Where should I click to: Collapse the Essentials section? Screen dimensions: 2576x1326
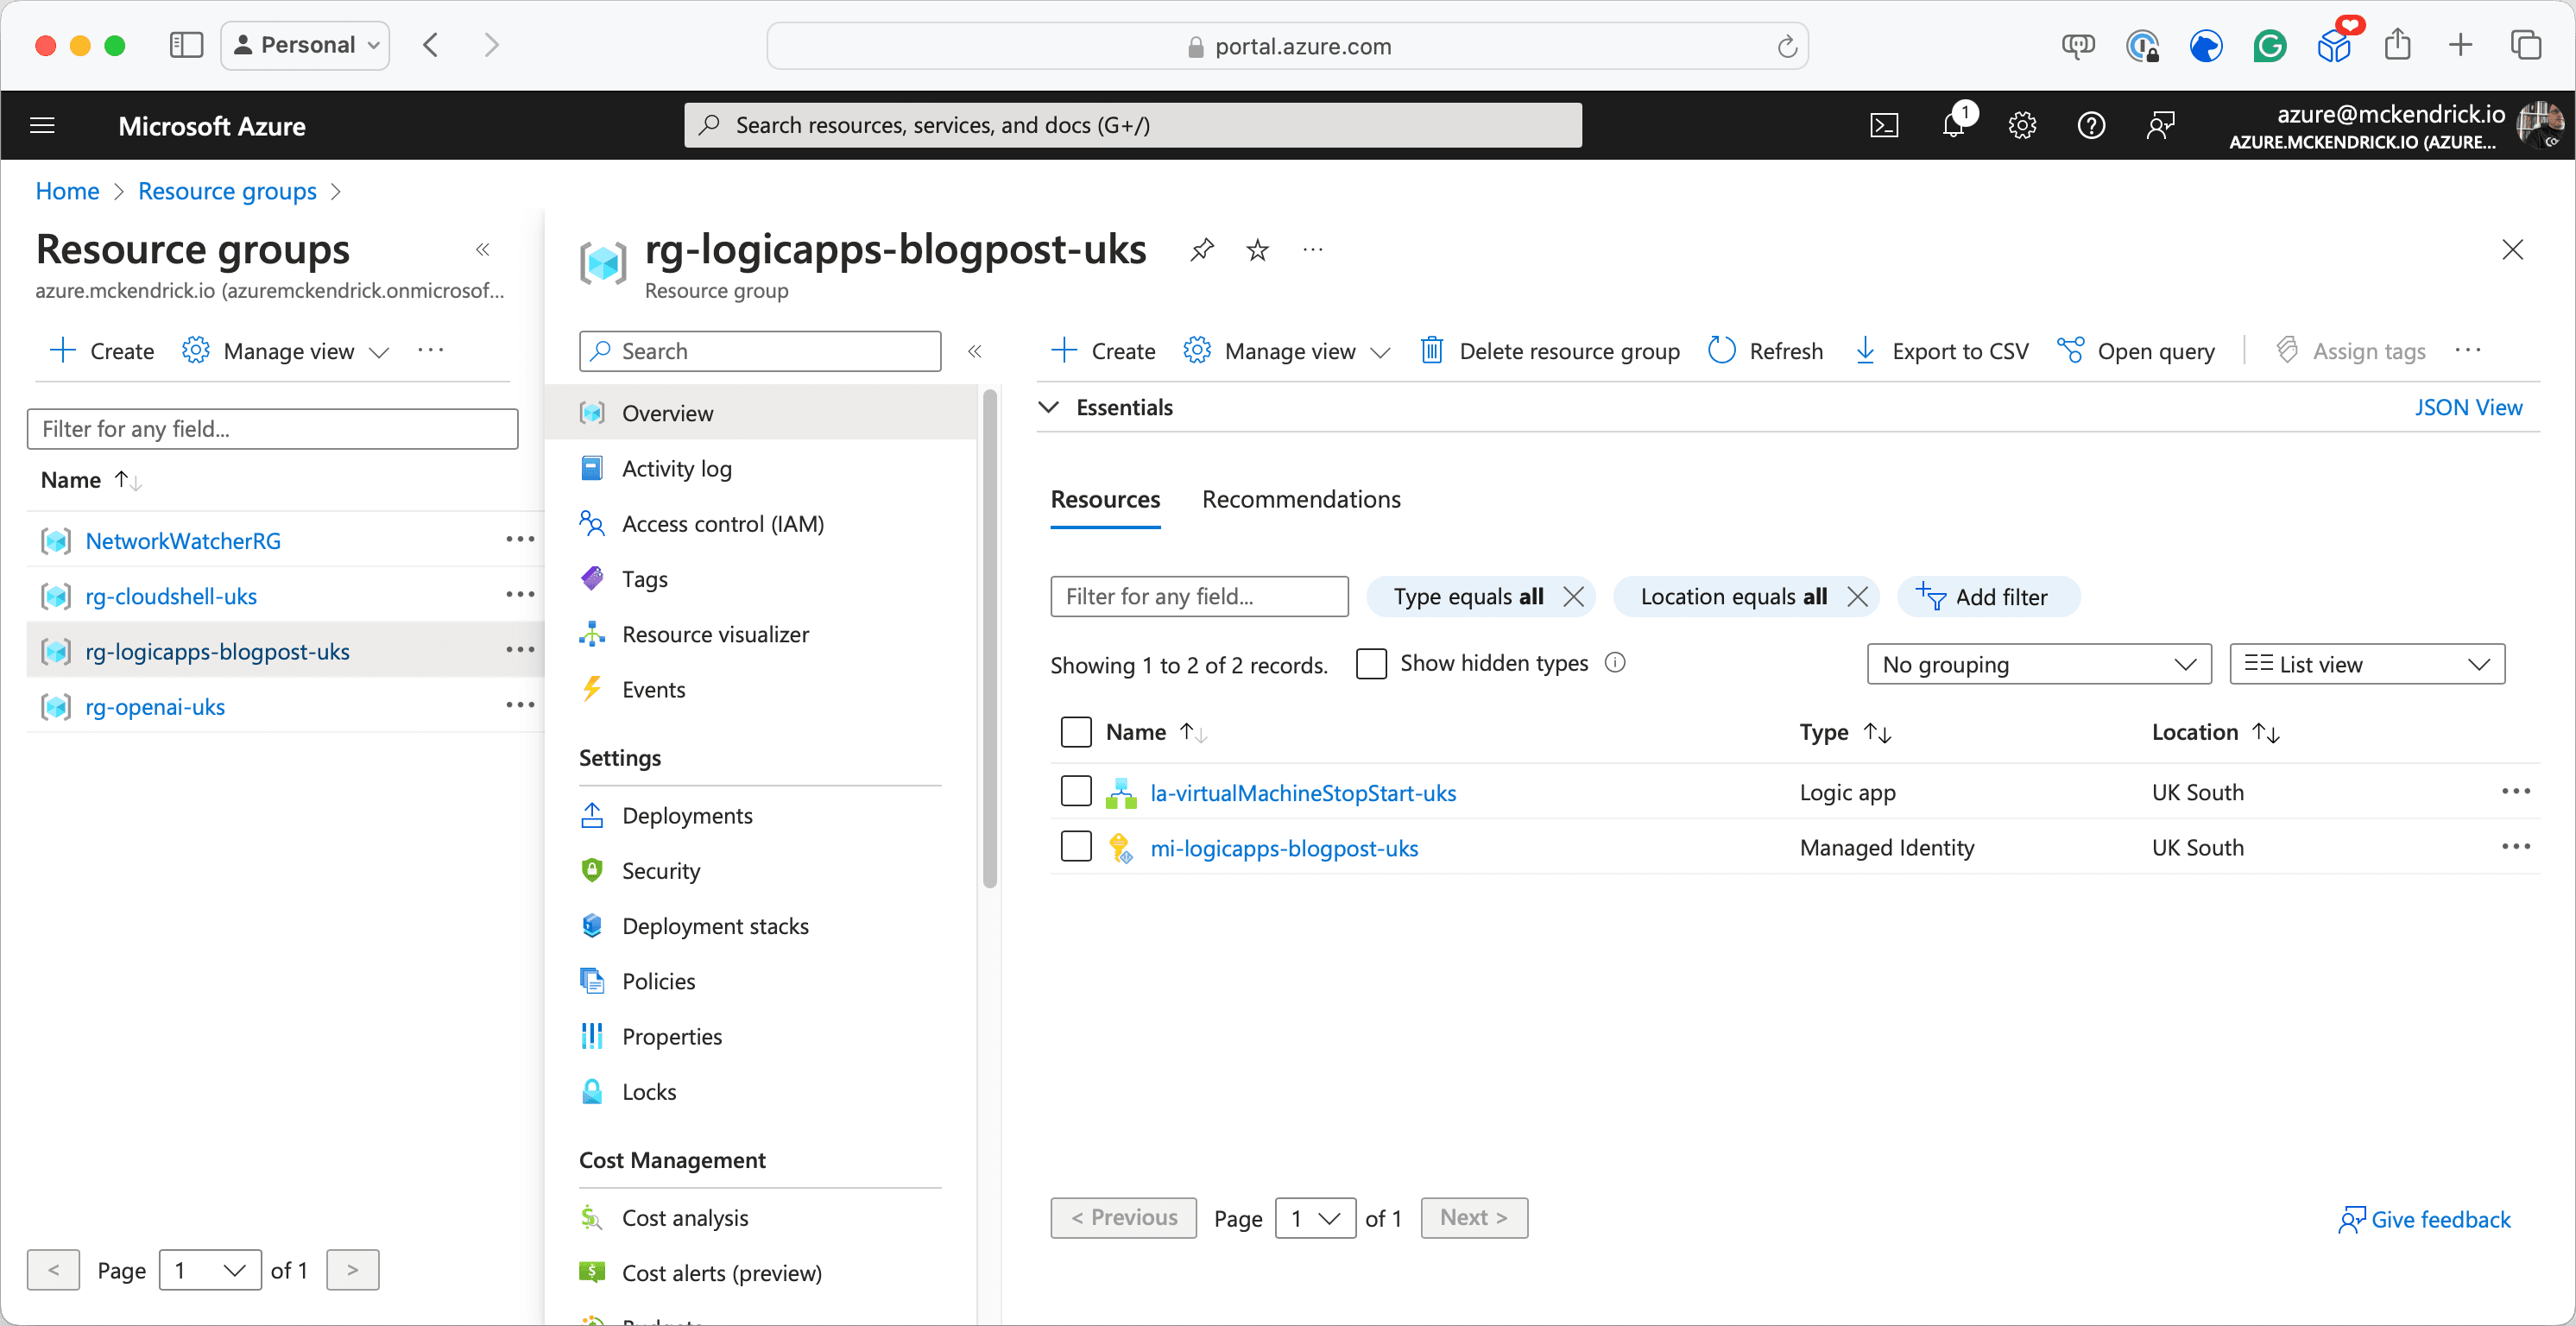[x=1049, y=407]
